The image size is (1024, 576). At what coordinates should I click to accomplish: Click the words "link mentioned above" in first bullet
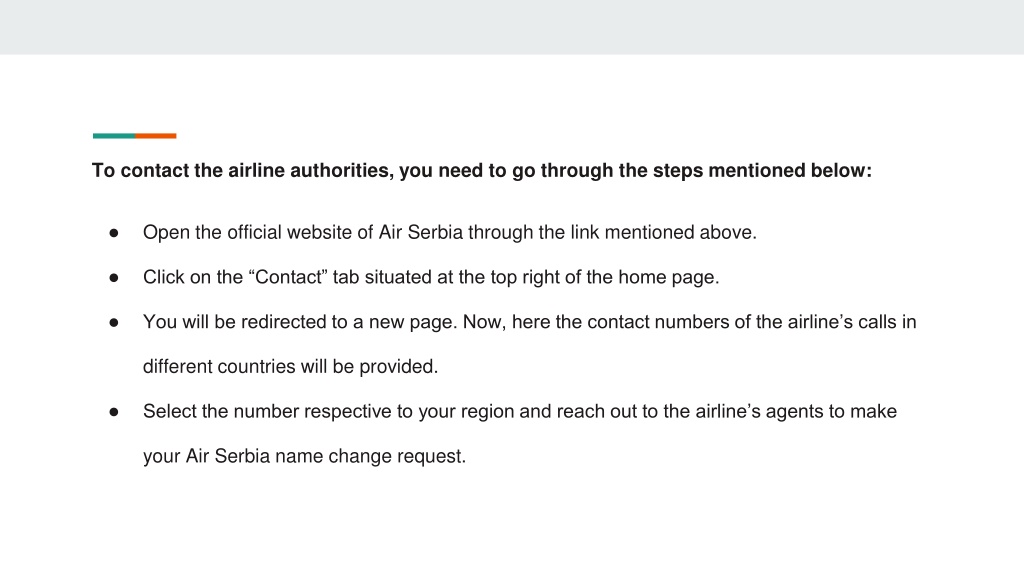click(x=663, y=232)
